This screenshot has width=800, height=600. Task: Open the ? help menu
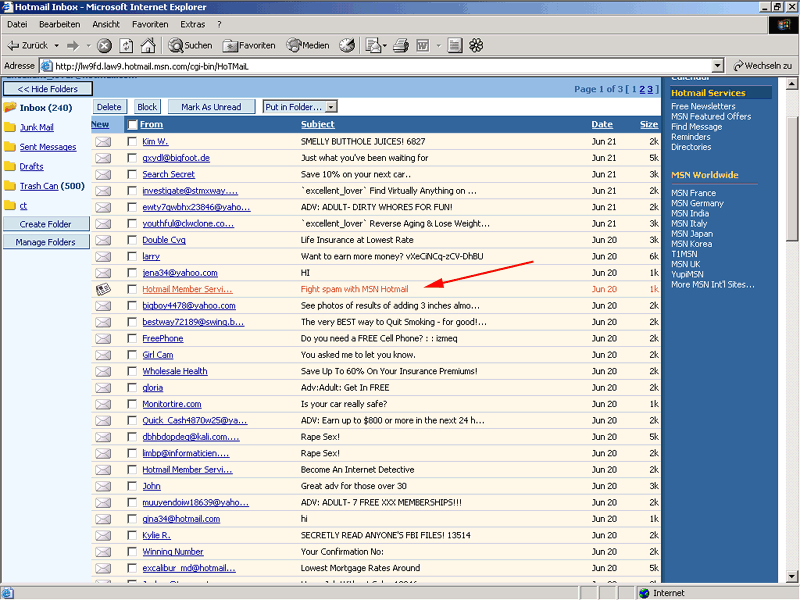coord(219,24)
